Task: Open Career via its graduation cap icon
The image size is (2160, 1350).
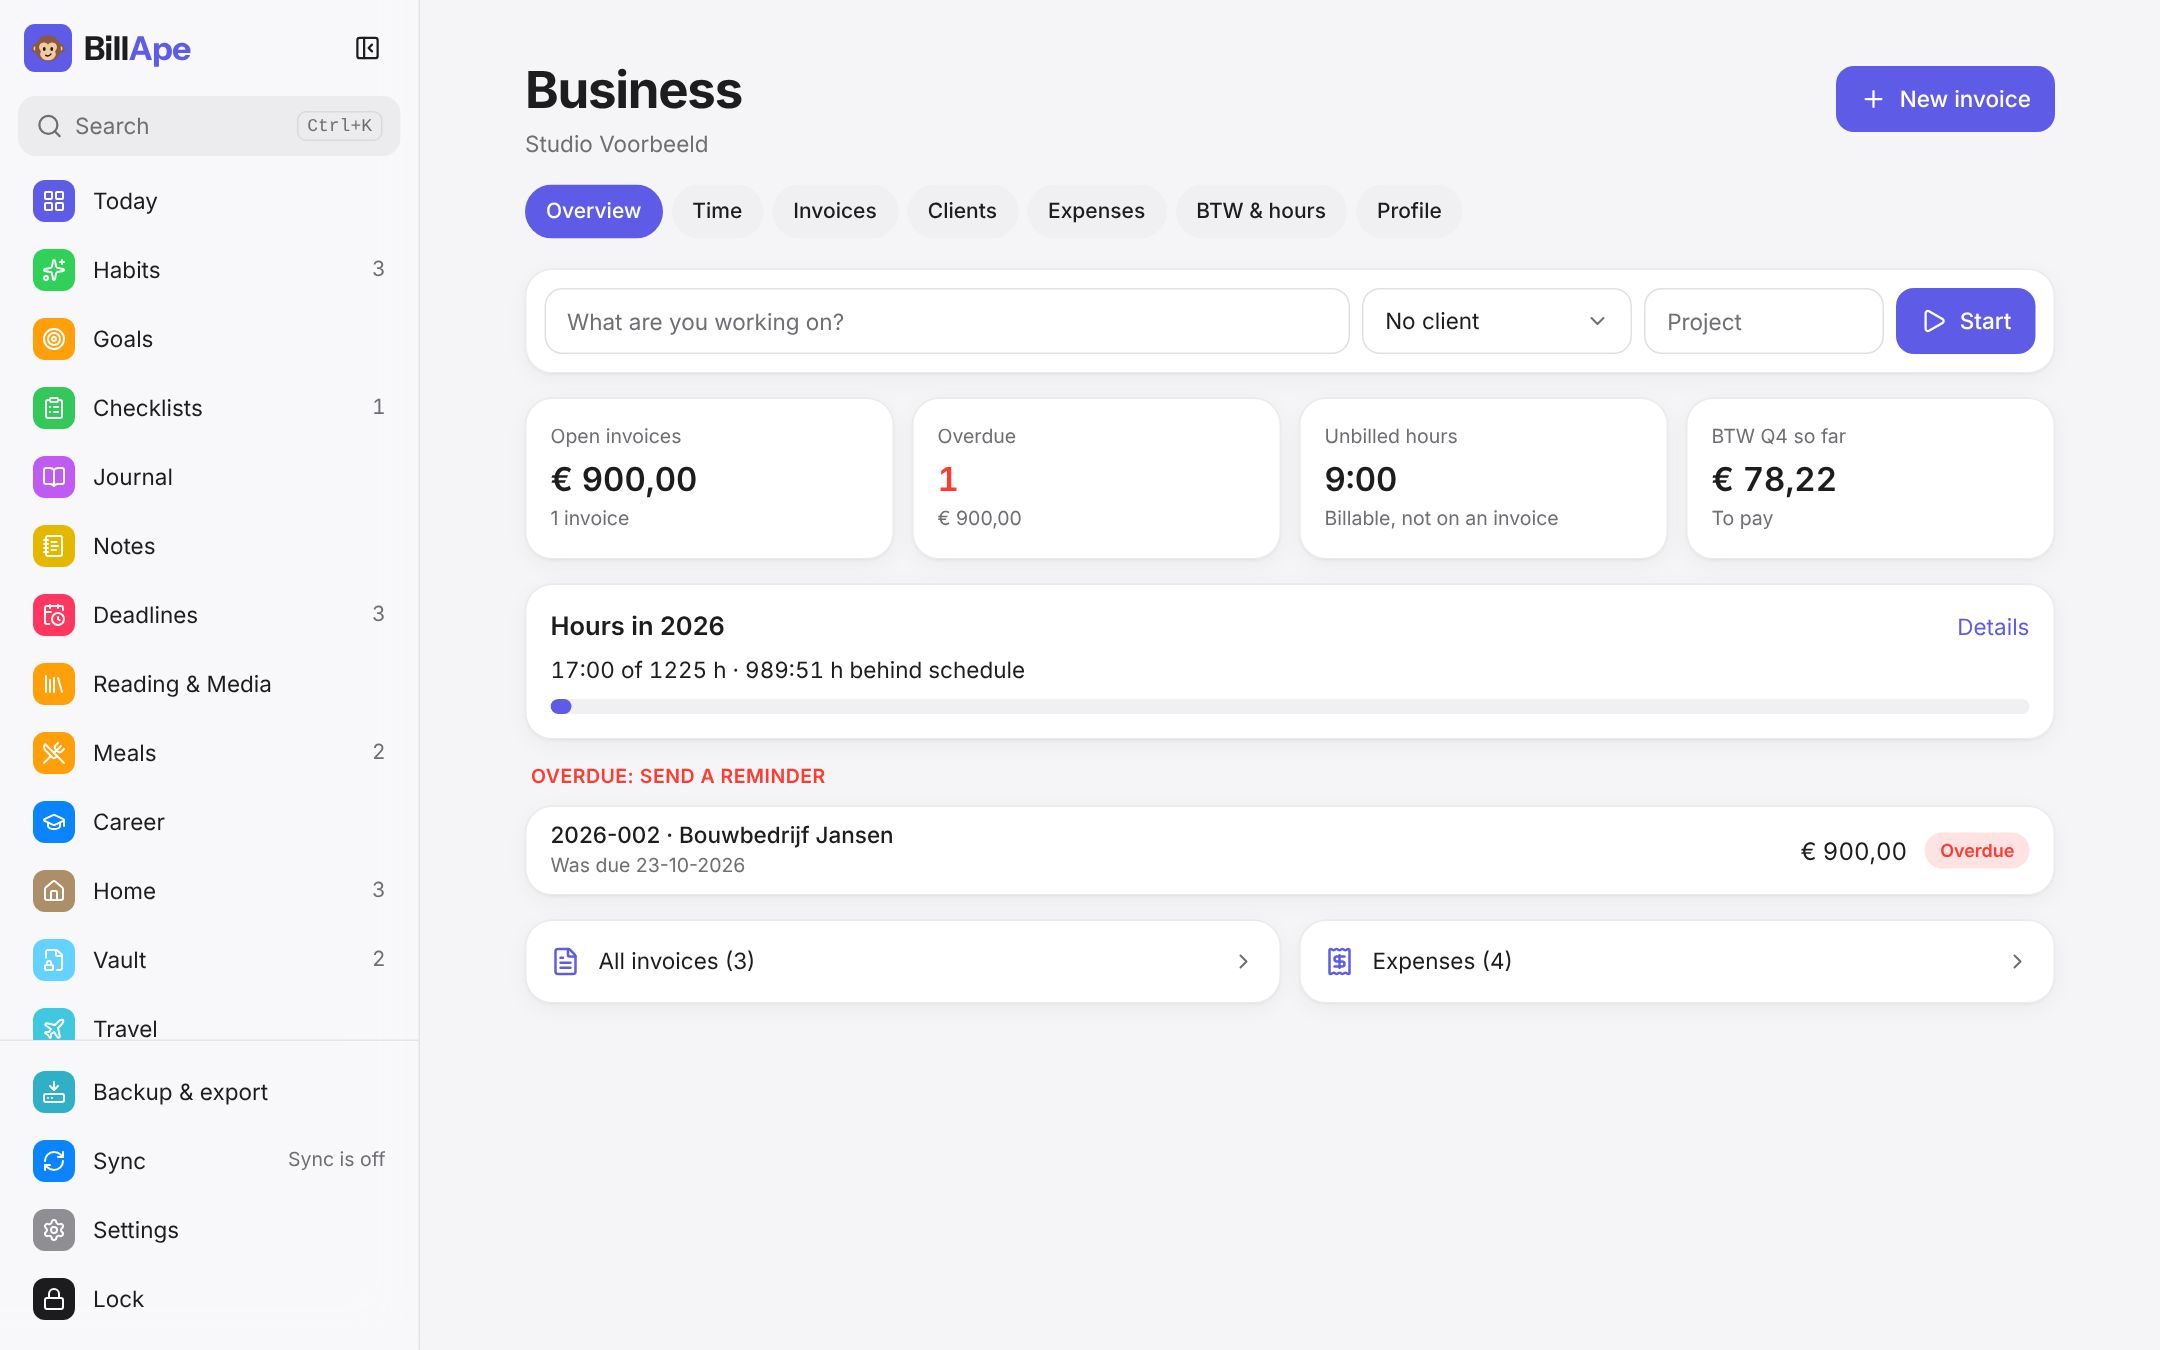Action: point(54,822)
